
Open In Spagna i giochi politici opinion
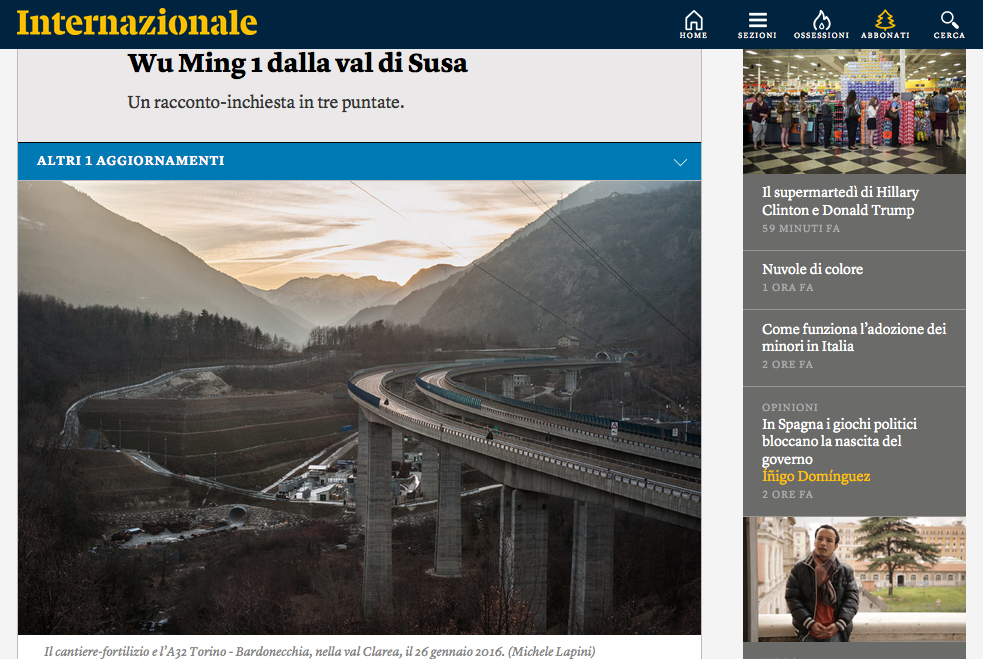pos(839,441)
